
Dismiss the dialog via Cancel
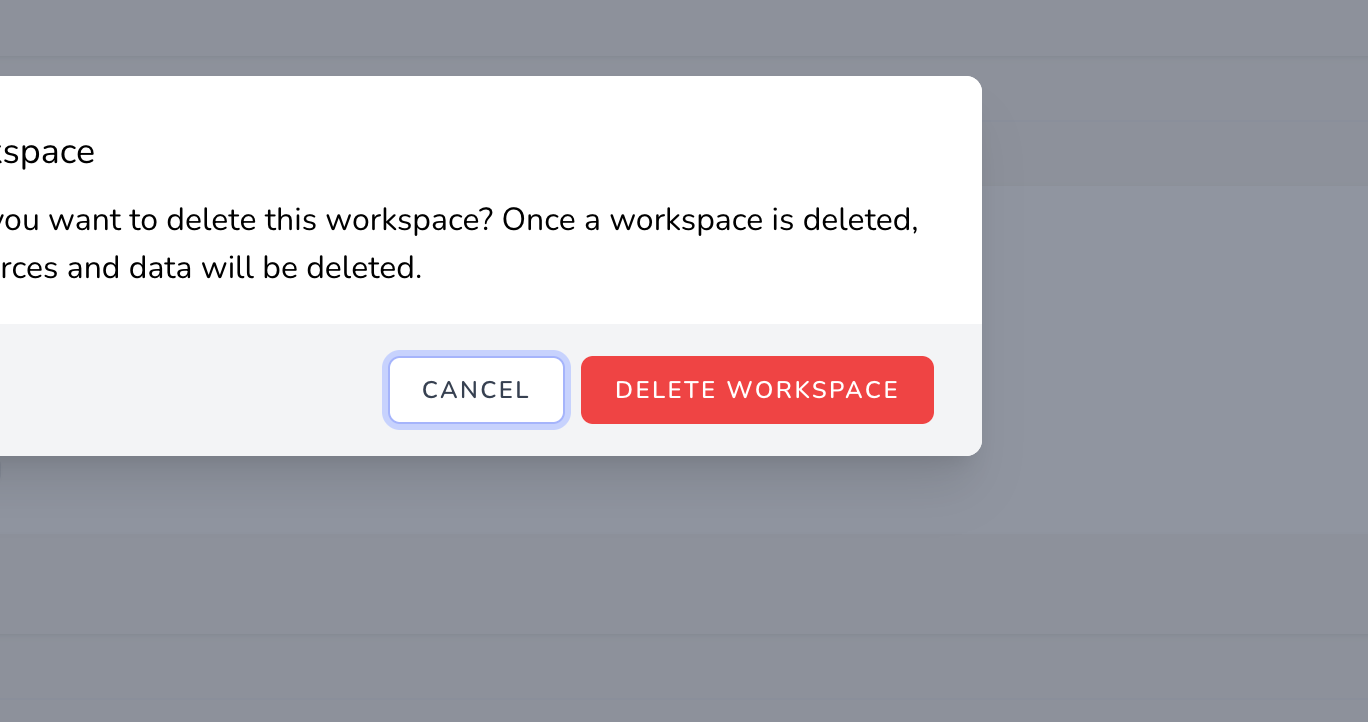point(476,390)
